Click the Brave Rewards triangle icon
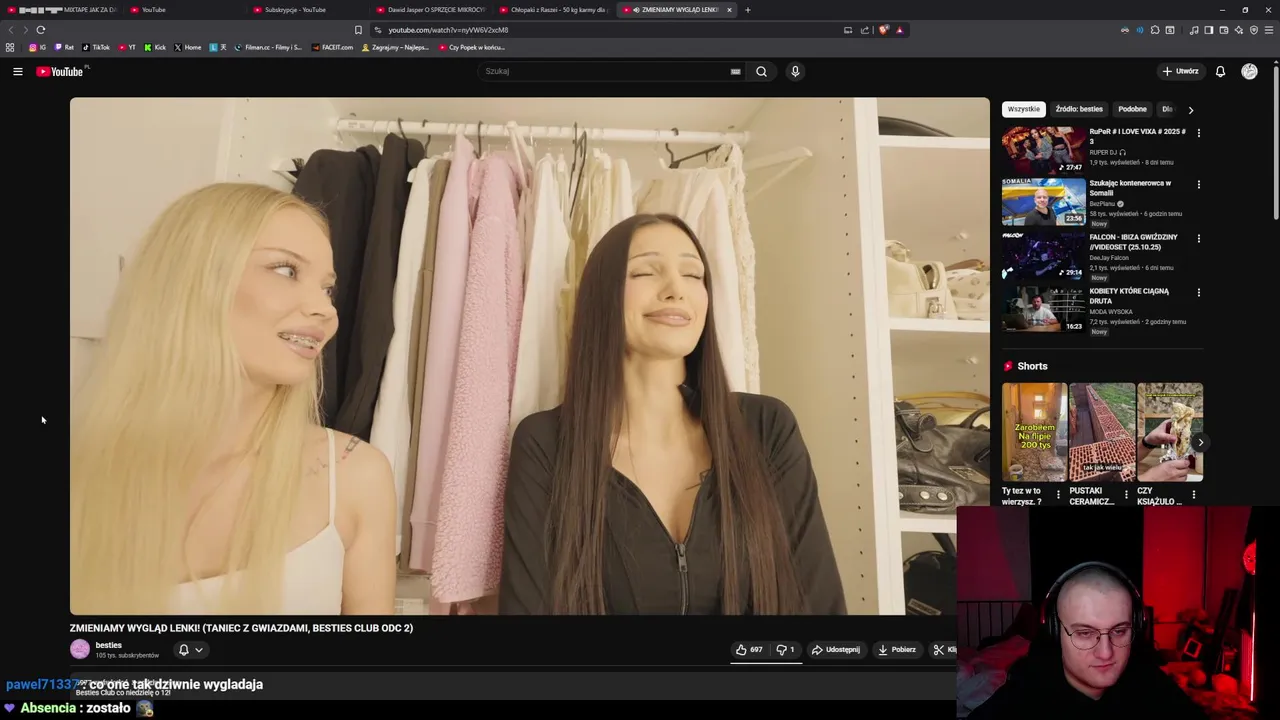 point(899,30)
